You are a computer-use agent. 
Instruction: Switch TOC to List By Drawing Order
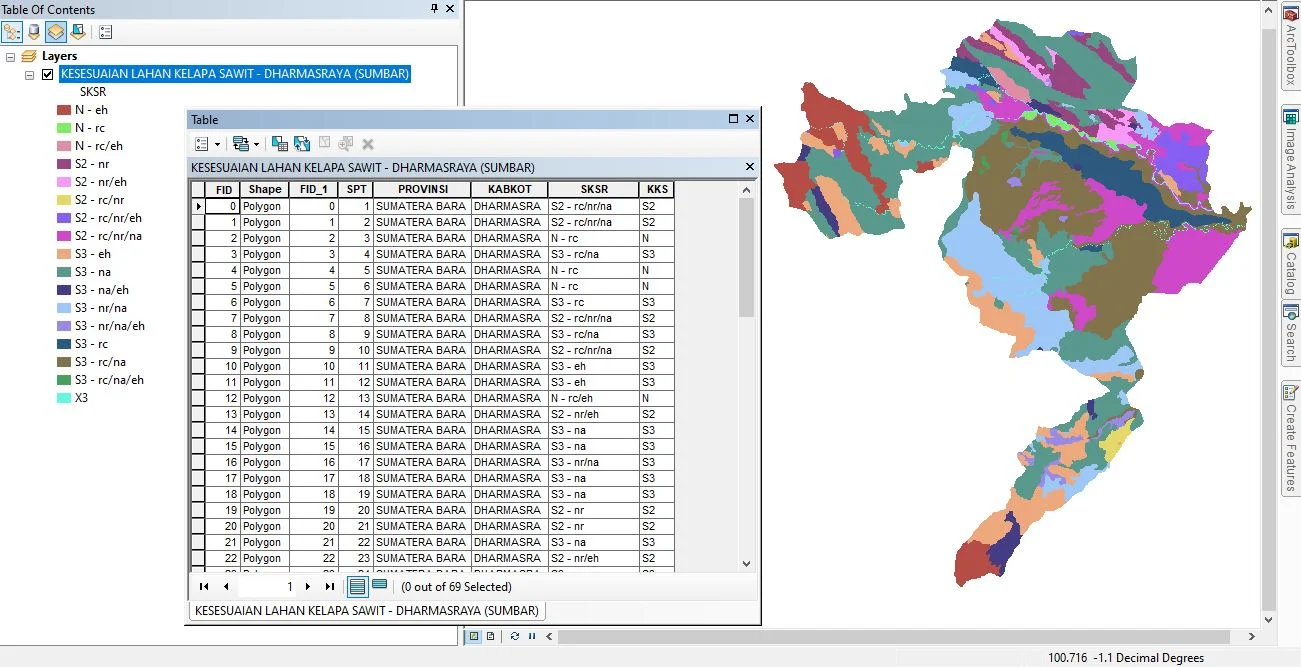coord(10,31)
